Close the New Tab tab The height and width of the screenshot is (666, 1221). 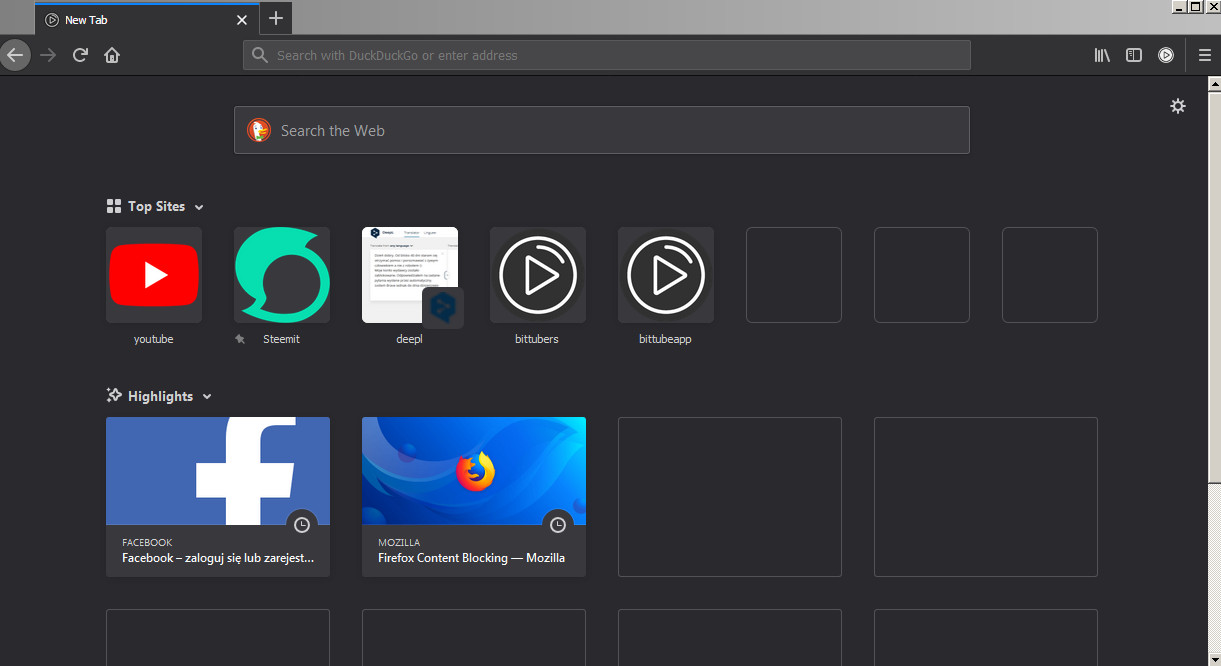[x=241, y=20]
